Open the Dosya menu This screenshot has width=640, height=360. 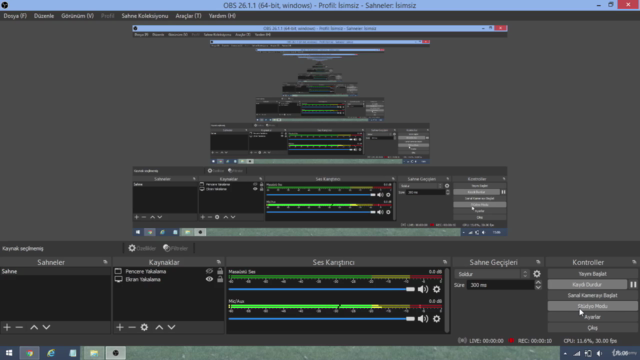(x=15, y=16)
